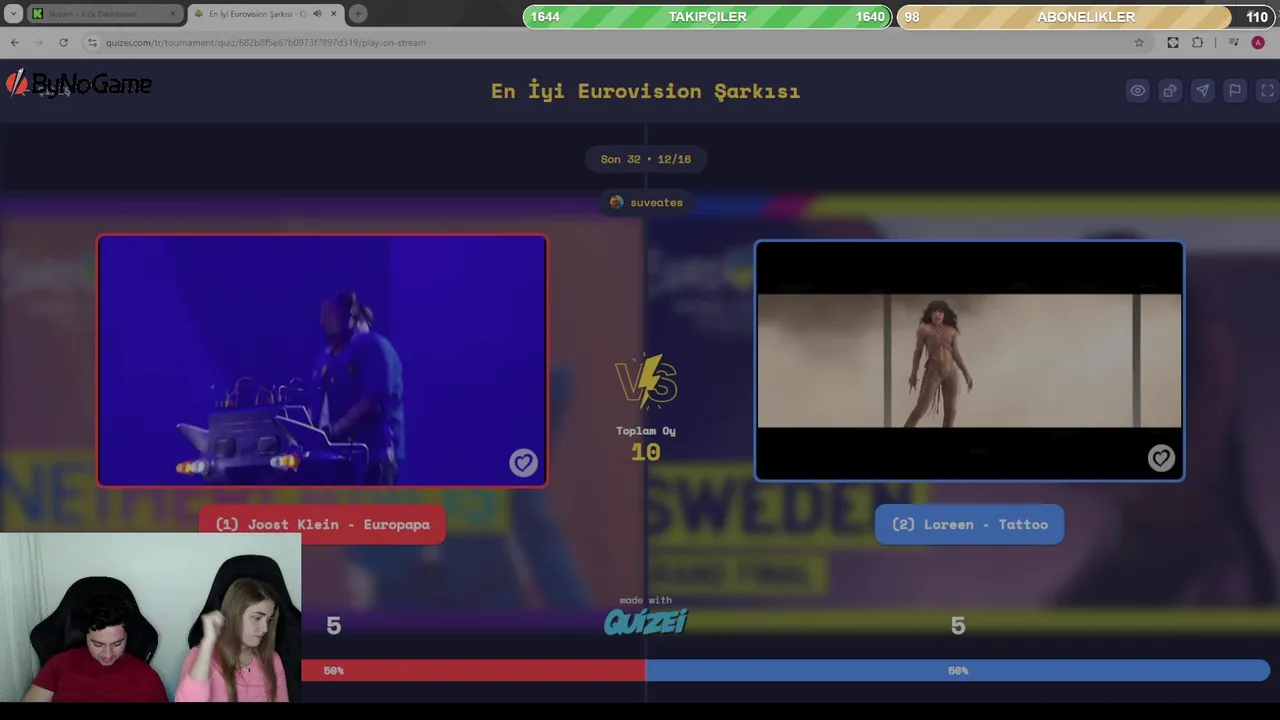1280x720 pixels.
Task: Reload the quizei page
Action: click(x=63, y=42)
